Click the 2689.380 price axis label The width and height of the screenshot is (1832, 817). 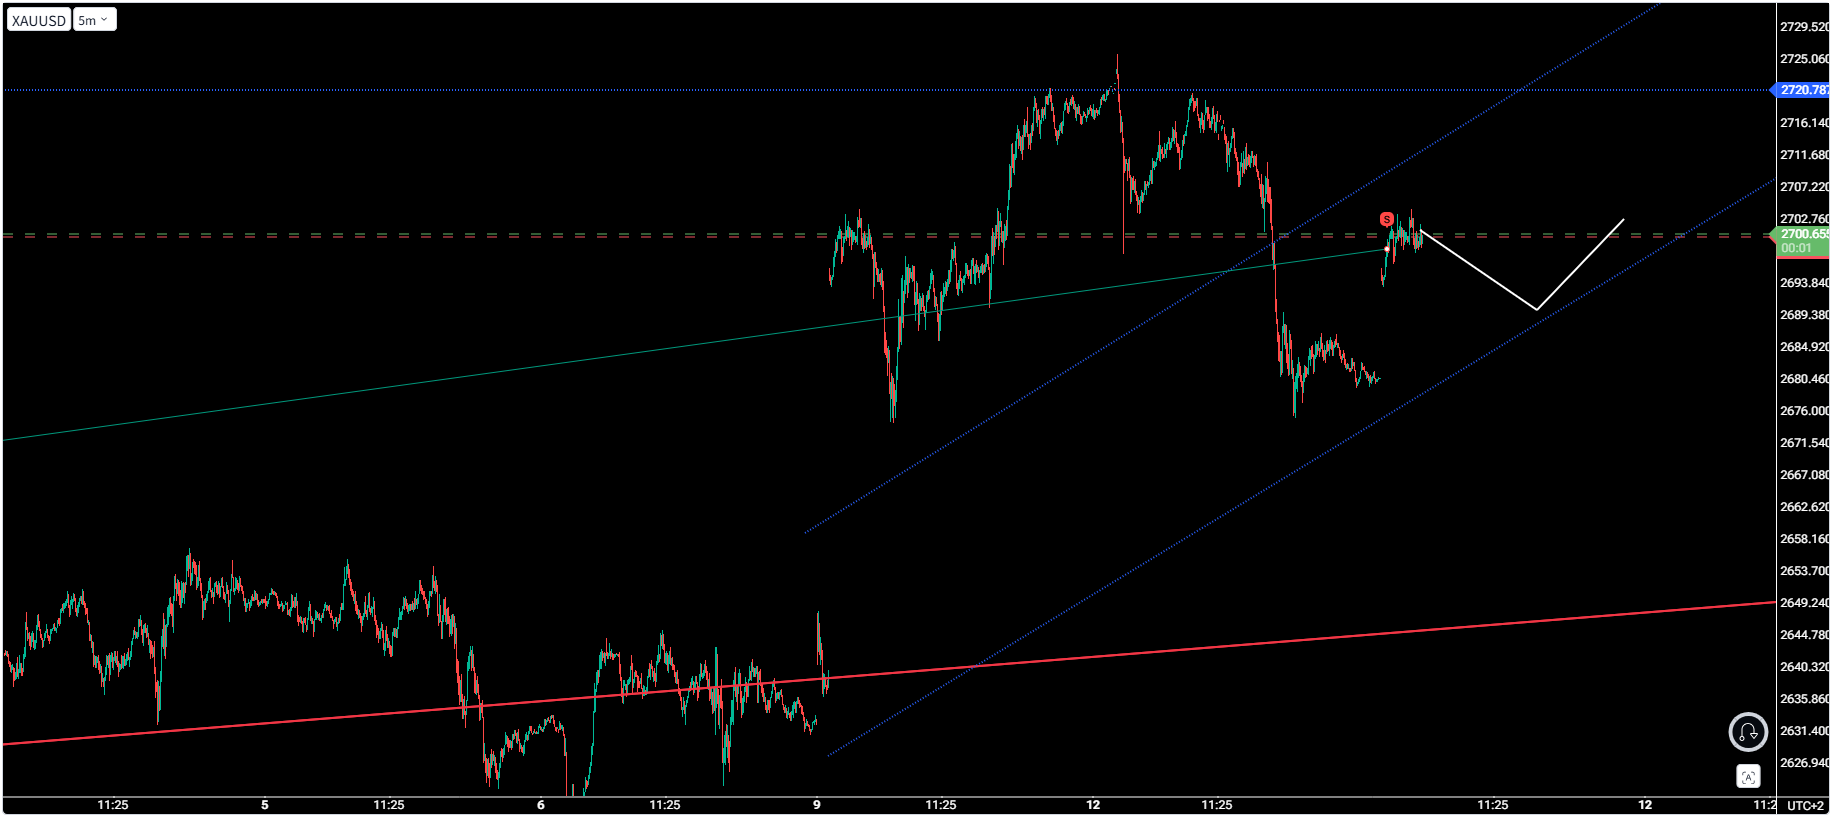pos(1804,315)
